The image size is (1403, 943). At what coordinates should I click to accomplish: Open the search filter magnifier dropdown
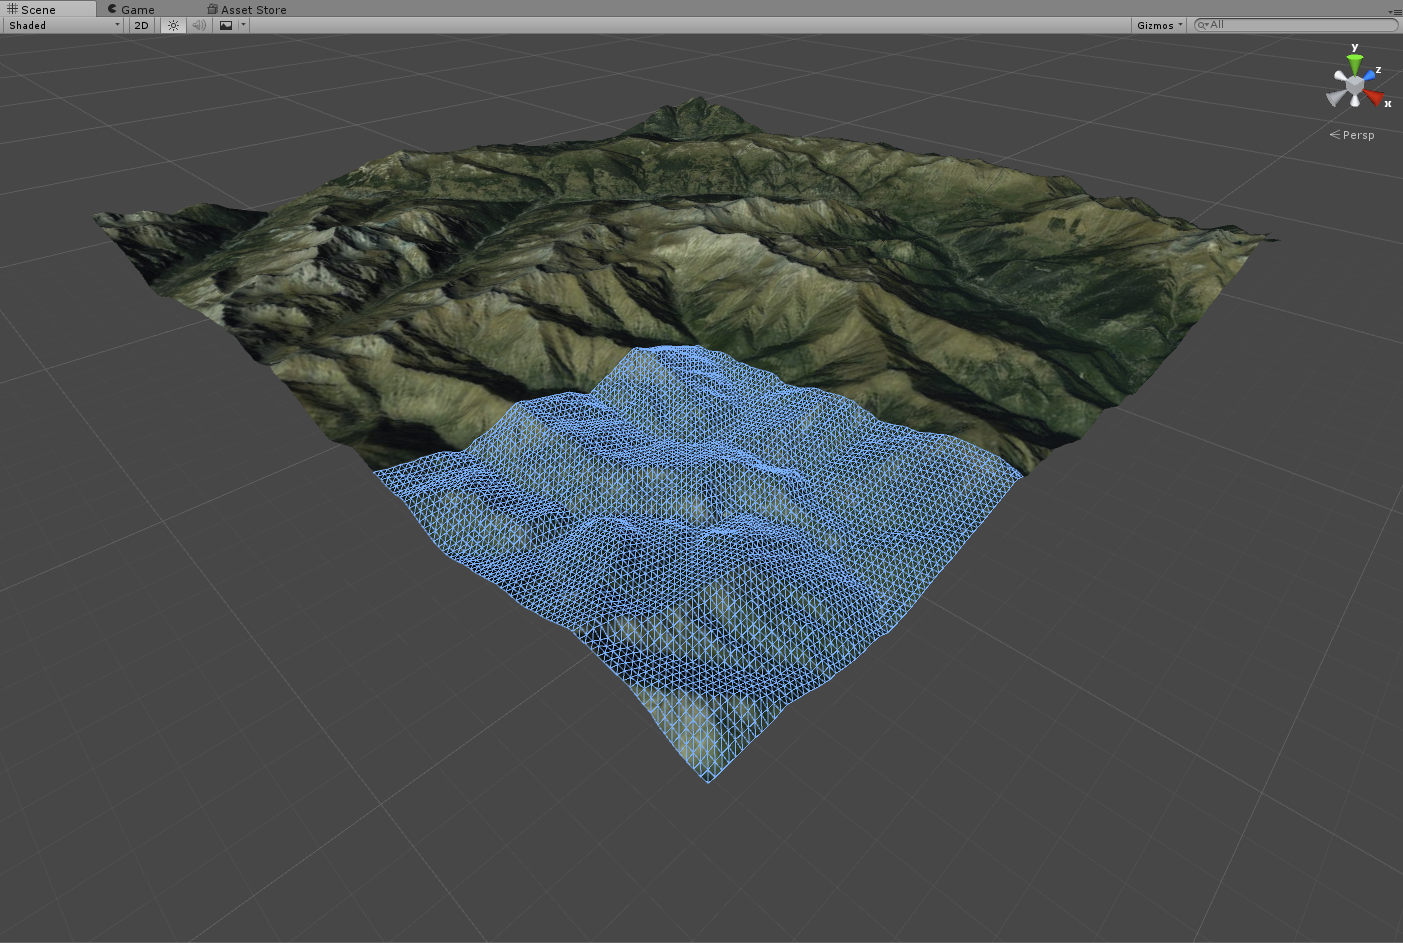click(1203, 25)
